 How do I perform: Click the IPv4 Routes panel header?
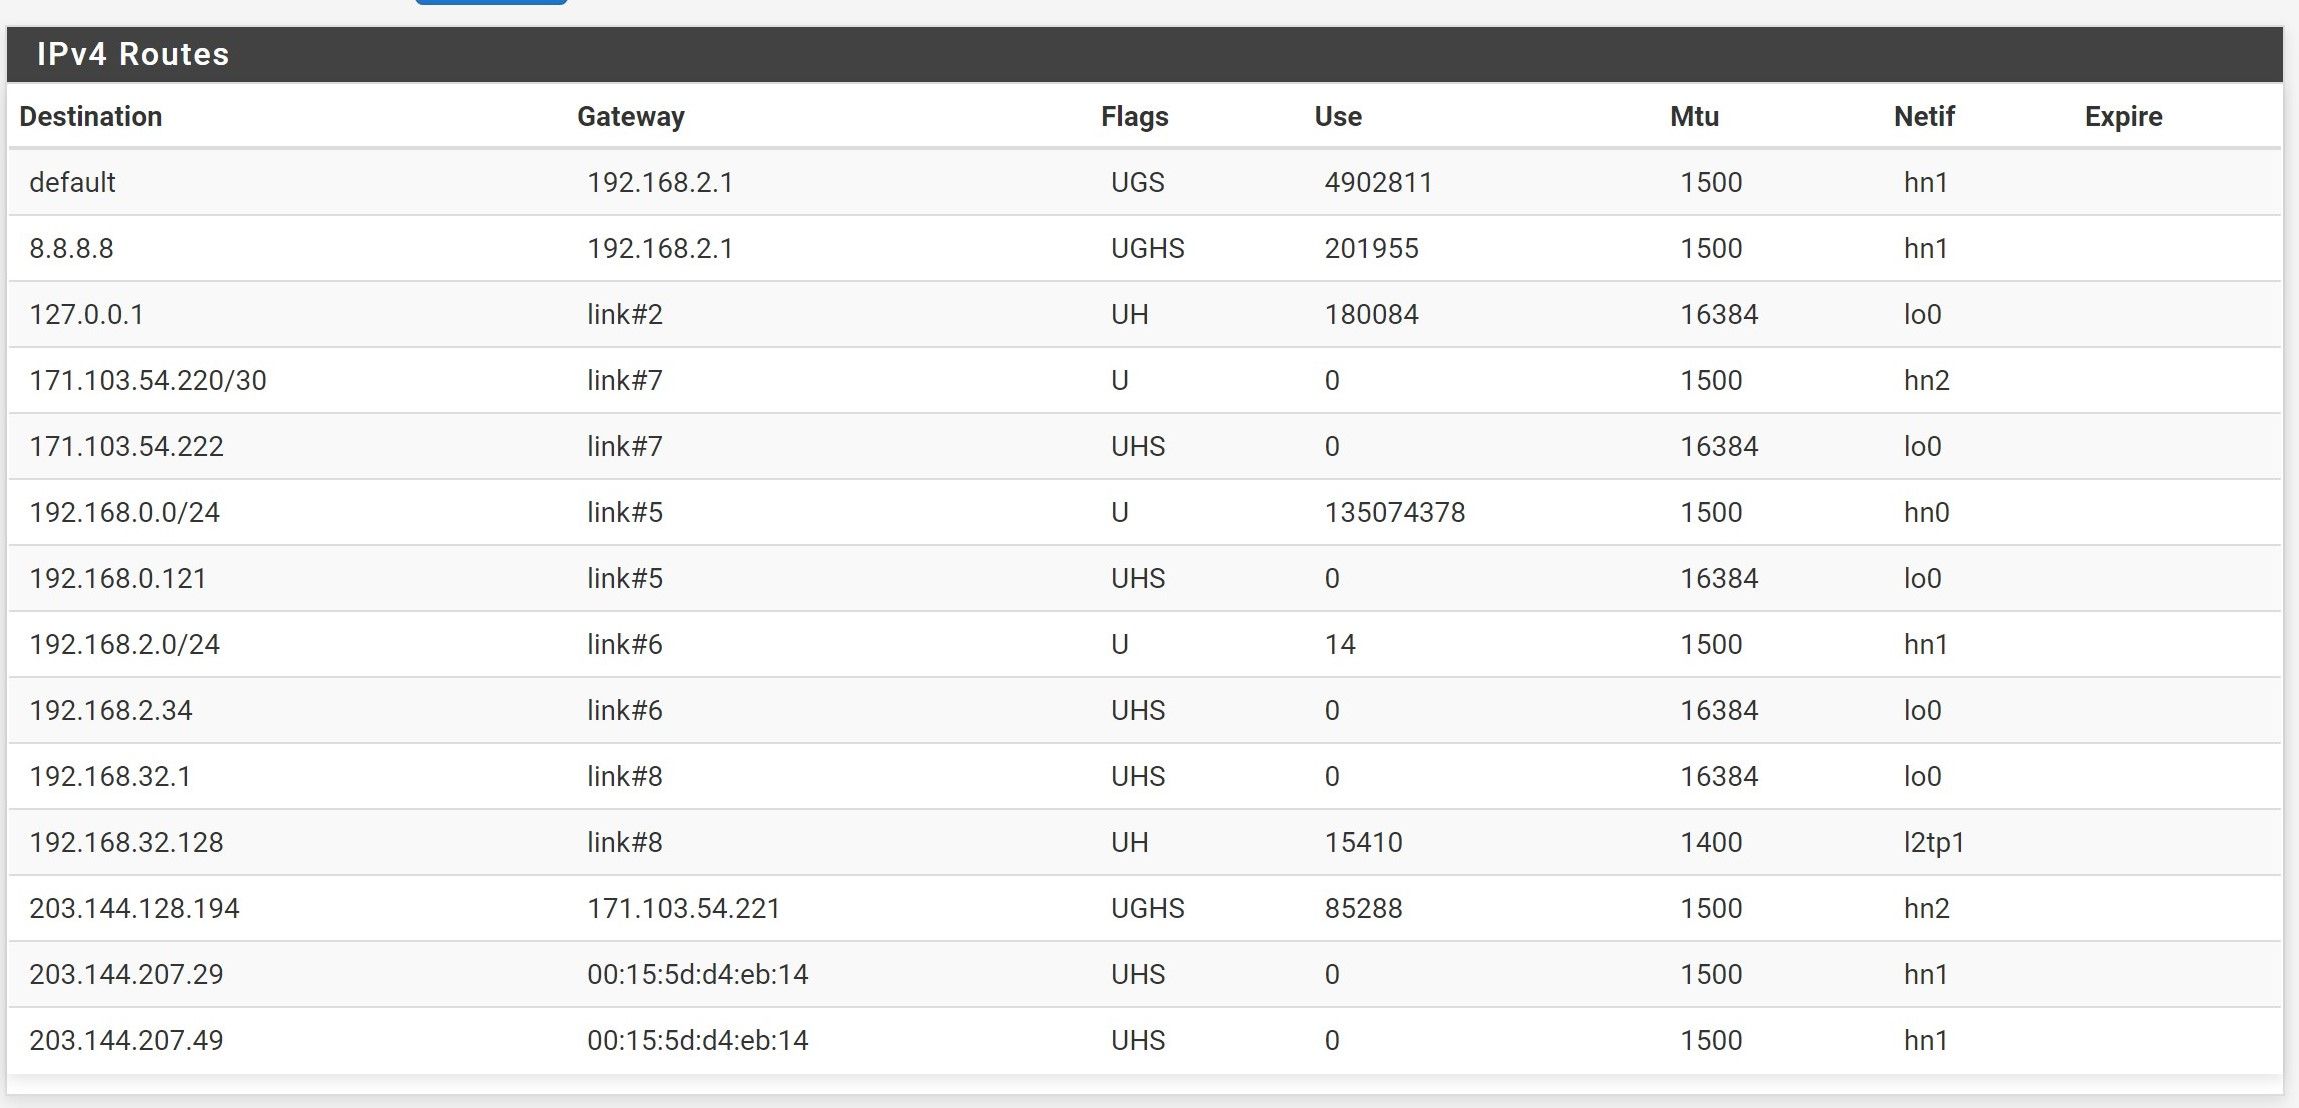point(133,54)
